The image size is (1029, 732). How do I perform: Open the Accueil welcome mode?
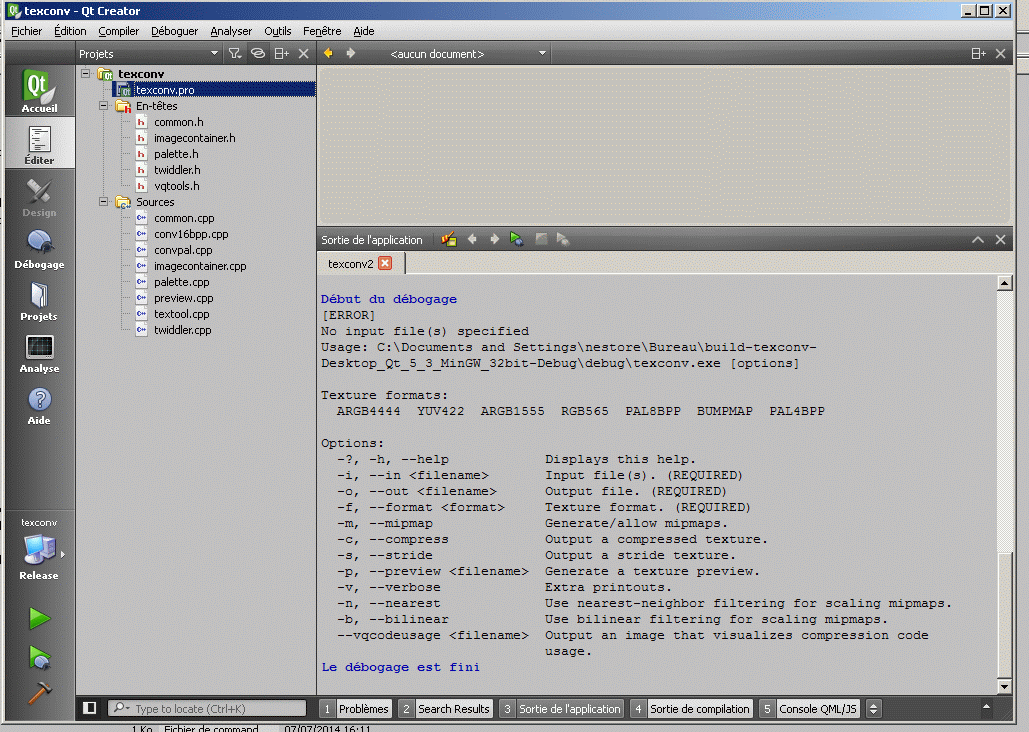coord(39,91)
